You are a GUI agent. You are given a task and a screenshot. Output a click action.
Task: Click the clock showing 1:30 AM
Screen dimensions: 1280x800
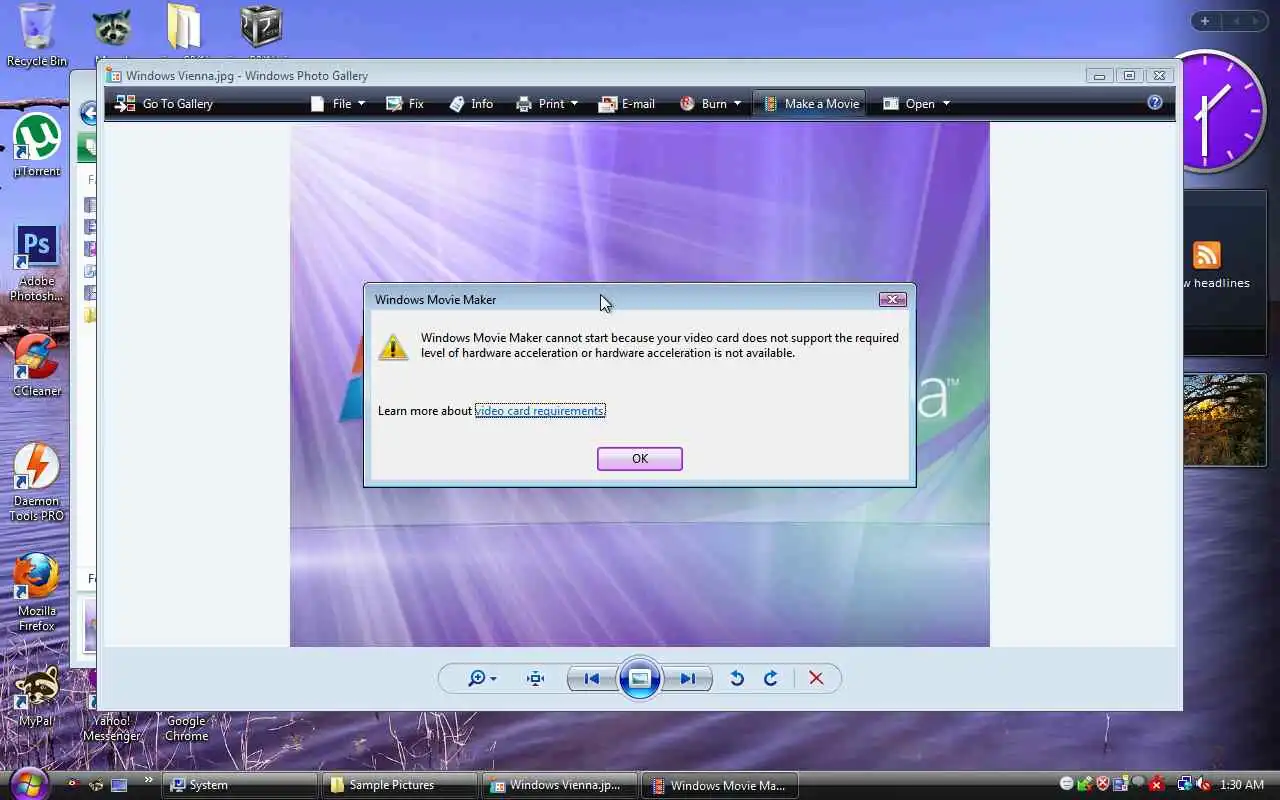click(1241, 785)
